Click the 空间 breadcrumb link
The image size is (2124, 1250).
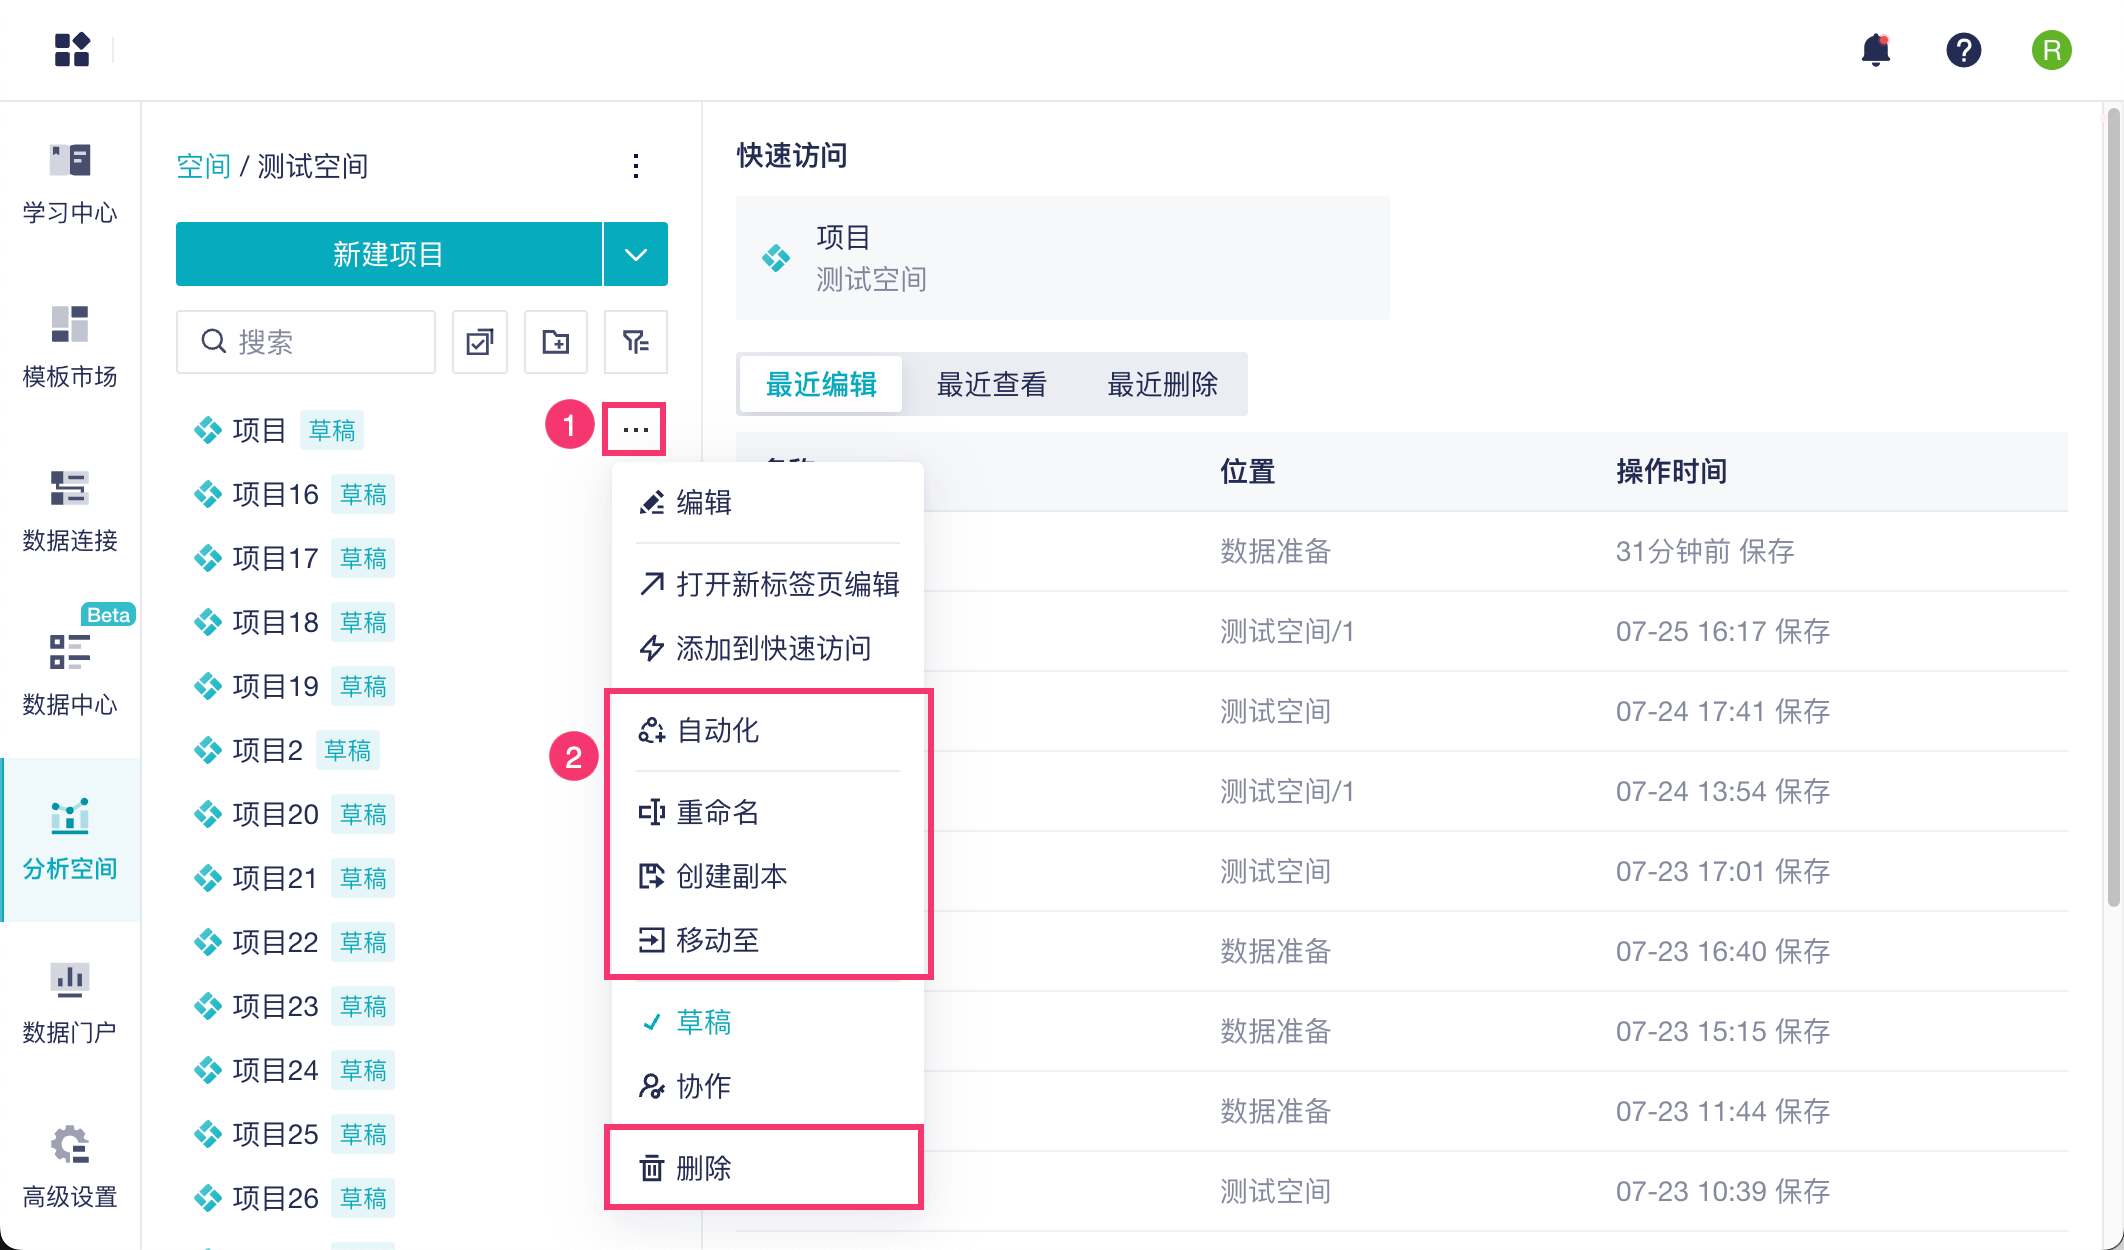coord(203,166)
